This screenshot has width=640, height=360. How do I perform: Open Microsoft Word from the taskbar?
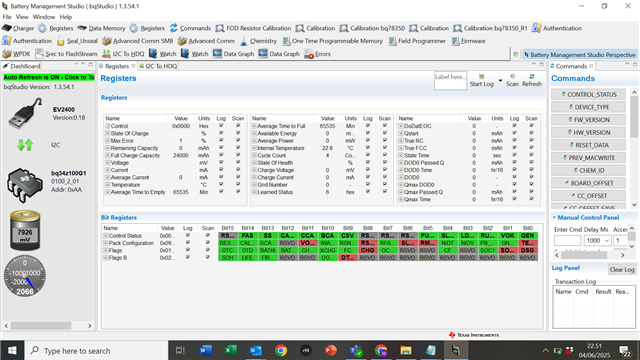206,350
